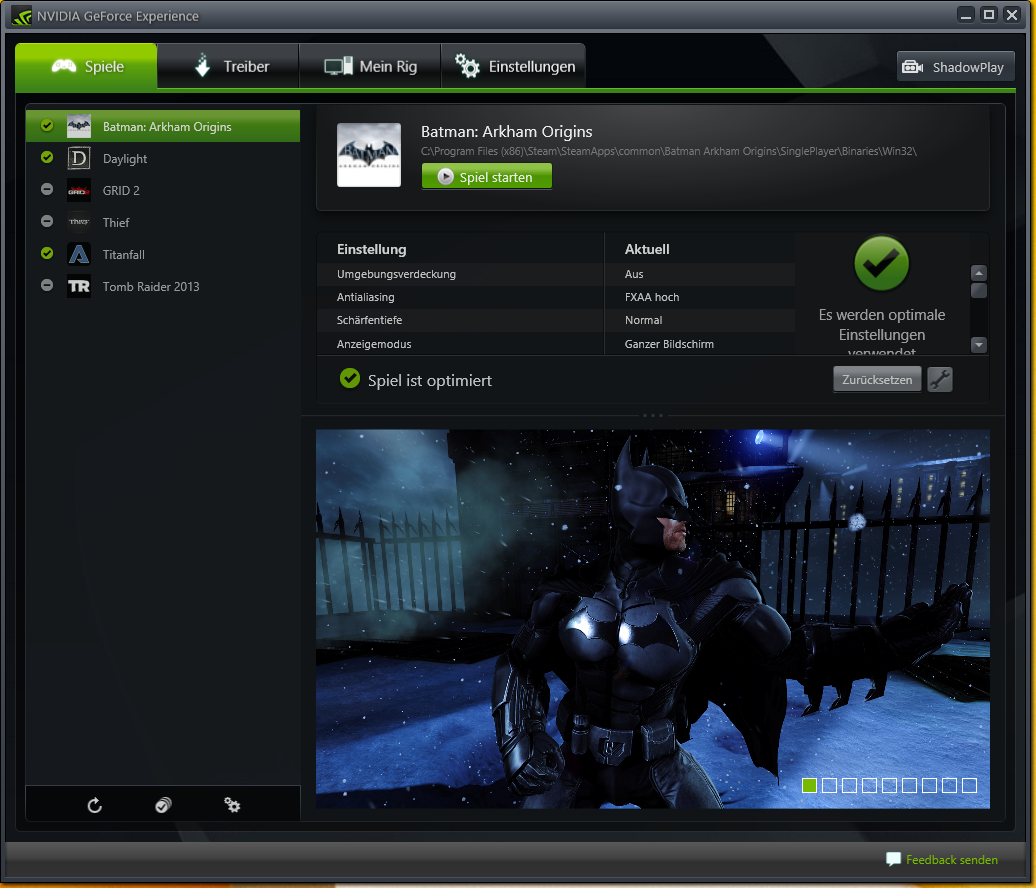Image resolution: width=1036 pixels, height=888 pixels.
Task: Click settings list scroll up arrow
Action: 979,273
